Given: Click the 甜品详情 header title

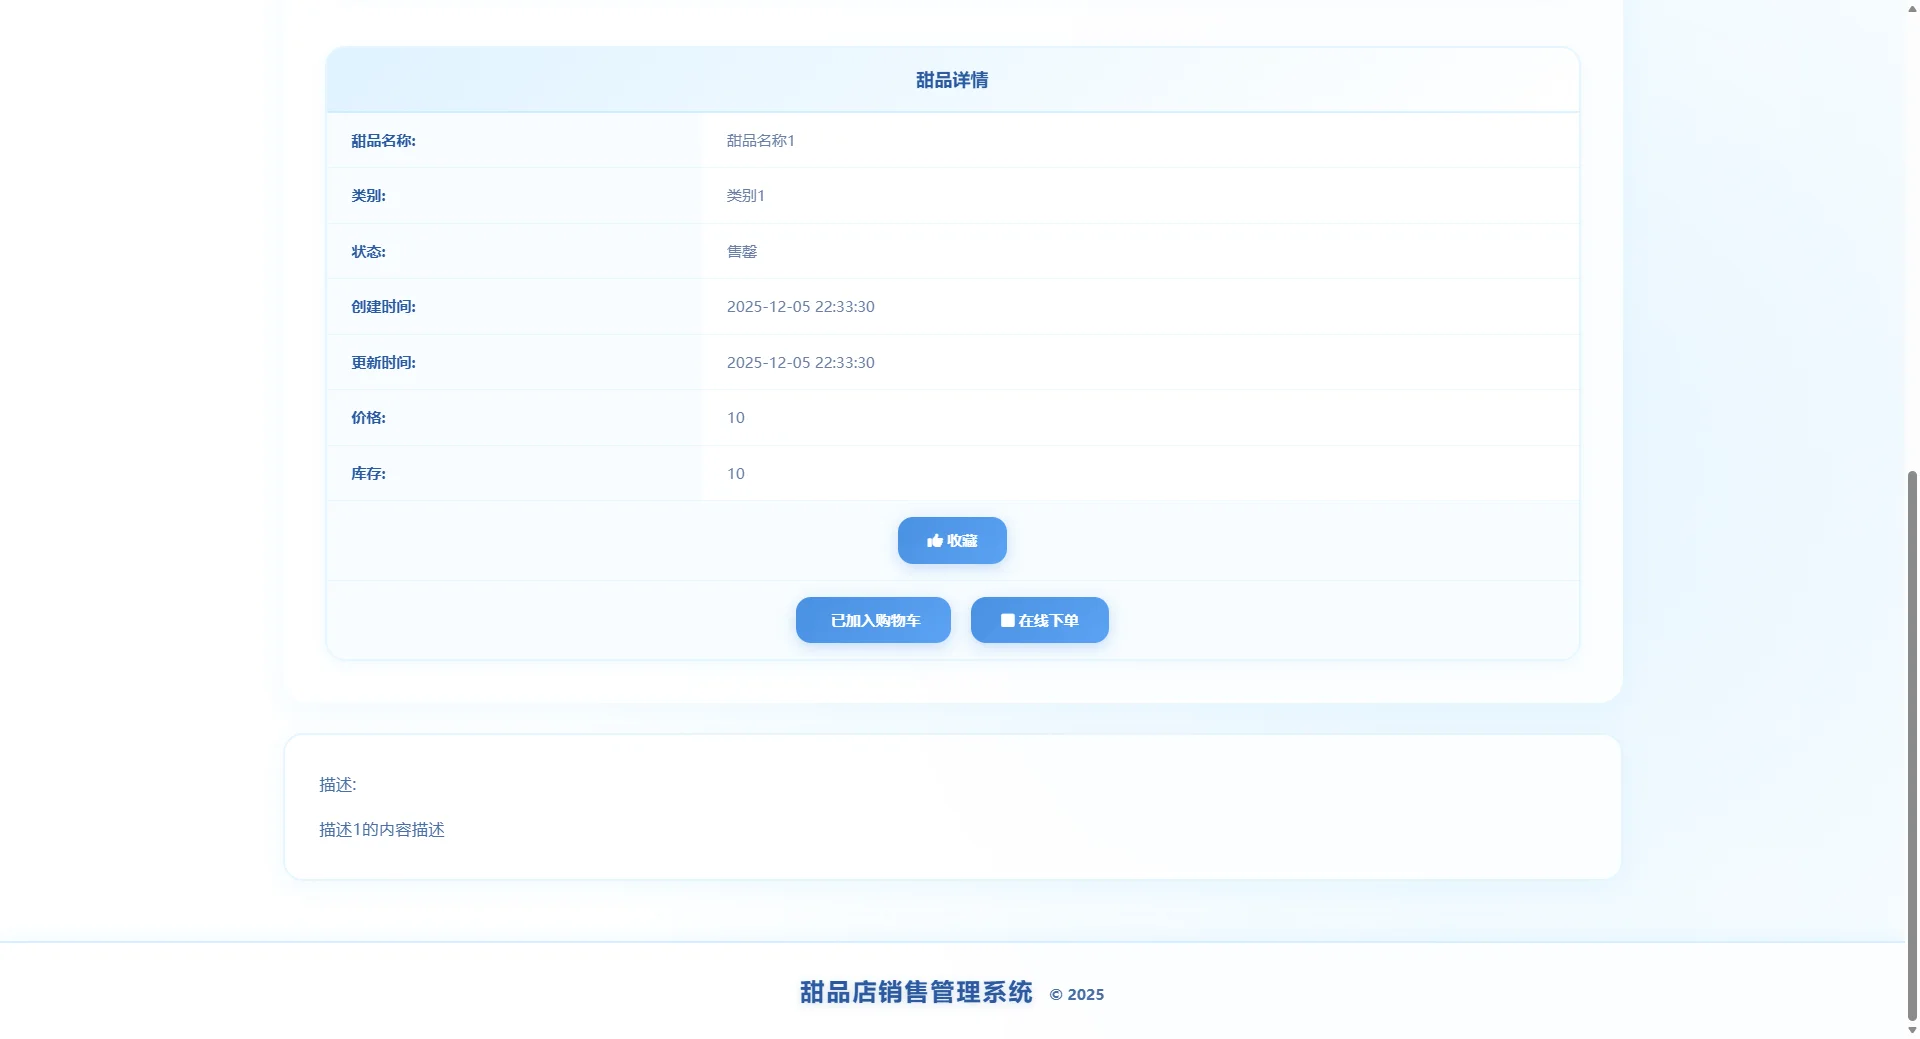Looking at the screenshot, I should pyautogui.click(x=951, y=80).
